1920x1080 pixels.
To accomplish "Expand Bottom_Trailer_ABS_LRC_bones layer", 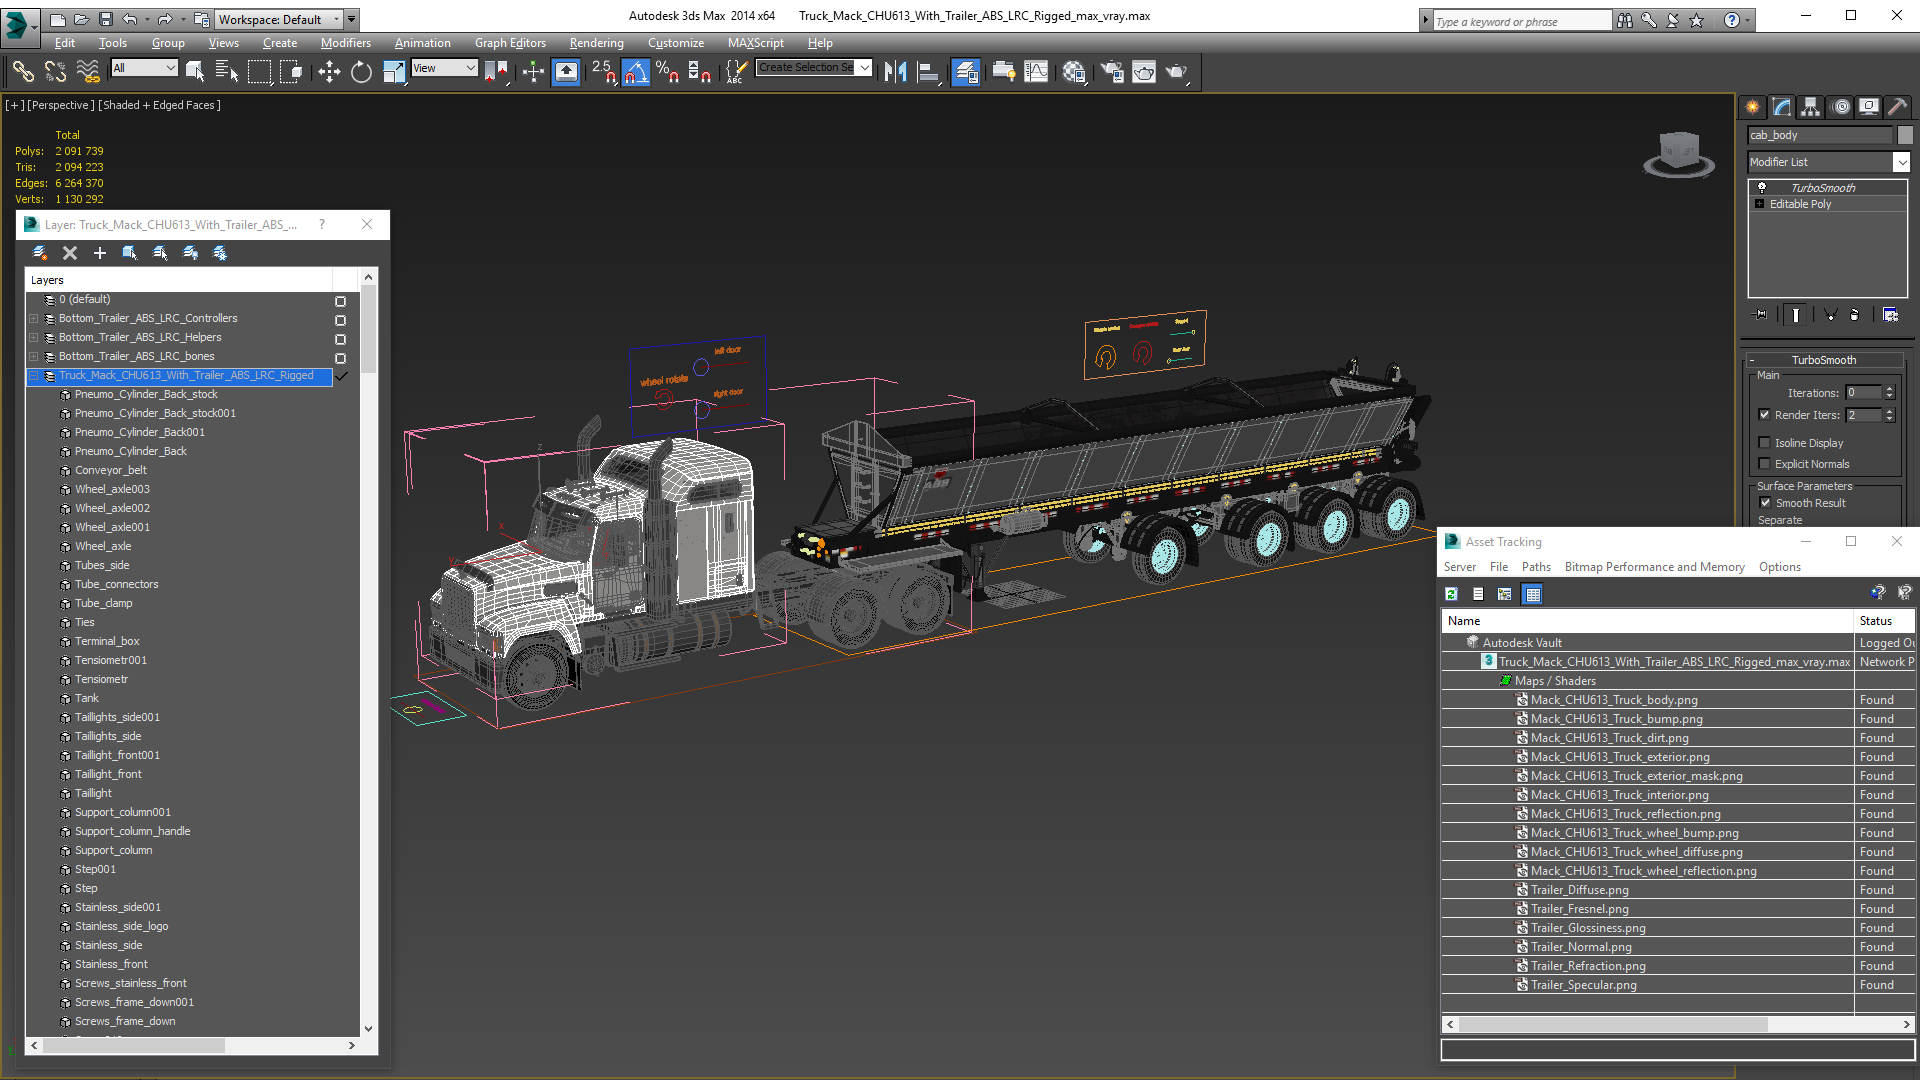I will [x=33, y=357].
